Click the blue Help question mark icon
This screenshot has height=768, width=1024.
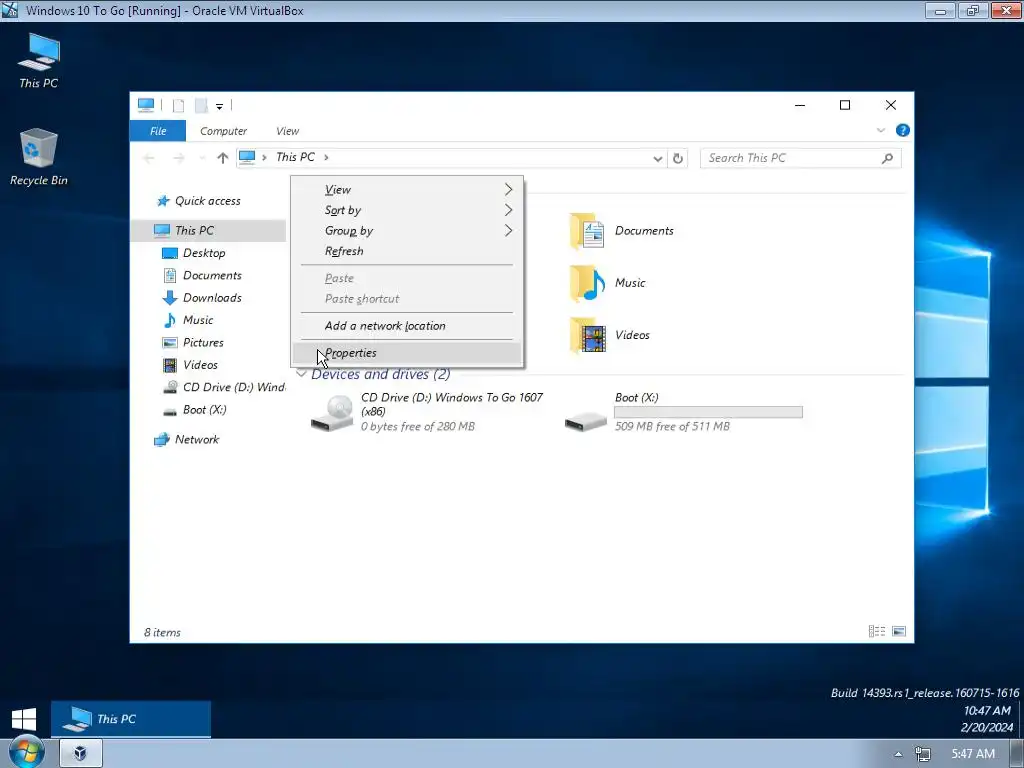(x=903, y=131)
